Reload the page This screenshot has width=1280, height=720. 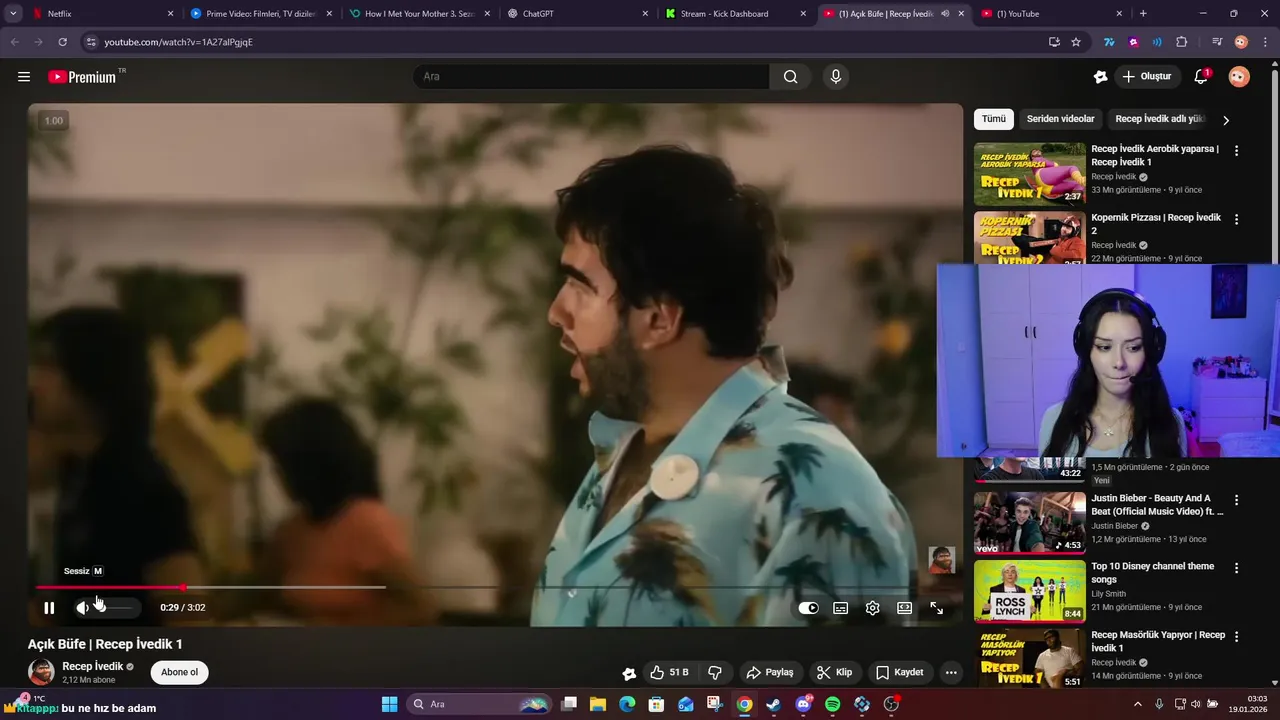click(62, 42)
